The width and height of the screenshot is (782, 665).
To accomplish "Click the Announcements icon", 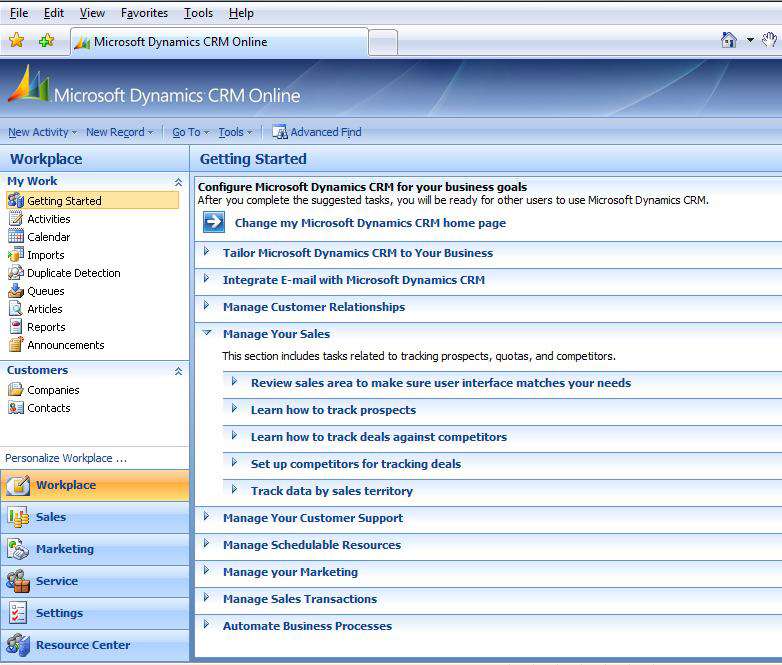I will (16, 344).
